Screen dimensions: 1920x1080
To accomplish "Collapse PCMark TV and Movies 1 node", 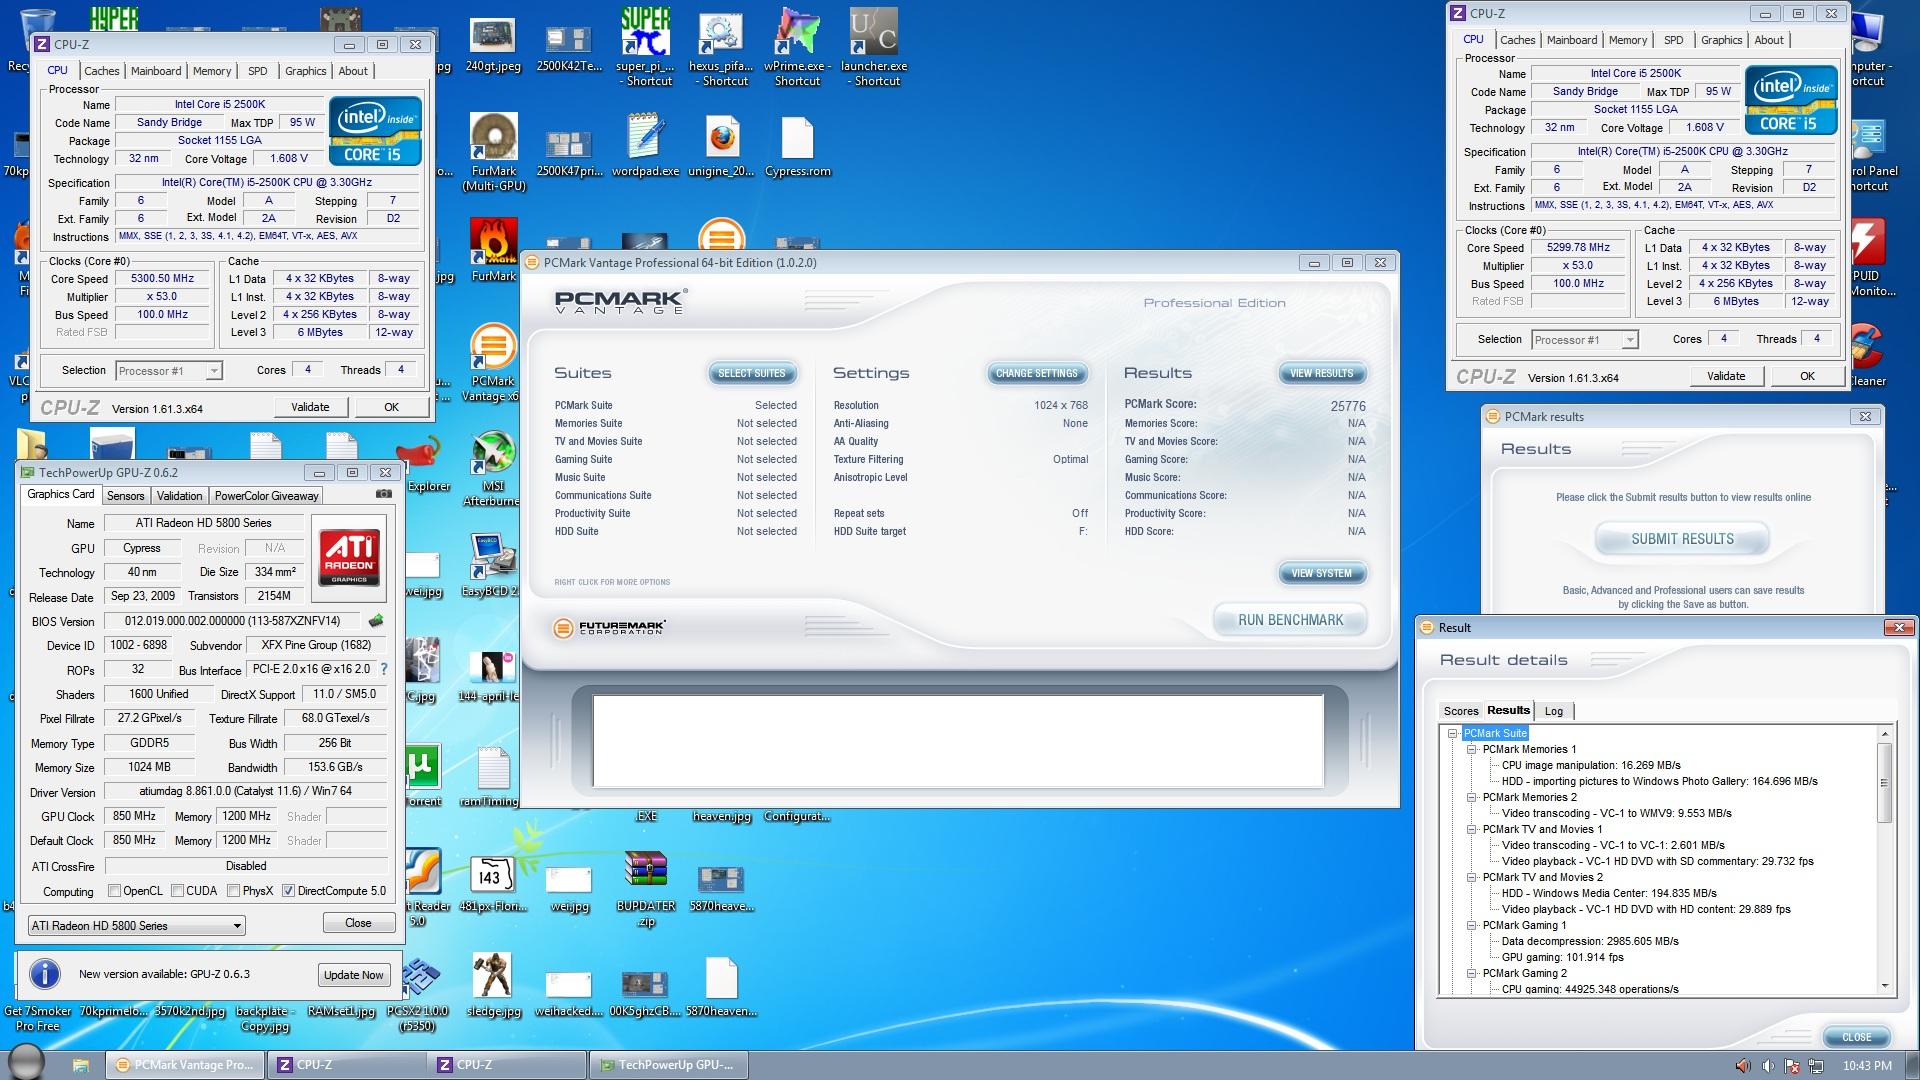I will 1472,829.
